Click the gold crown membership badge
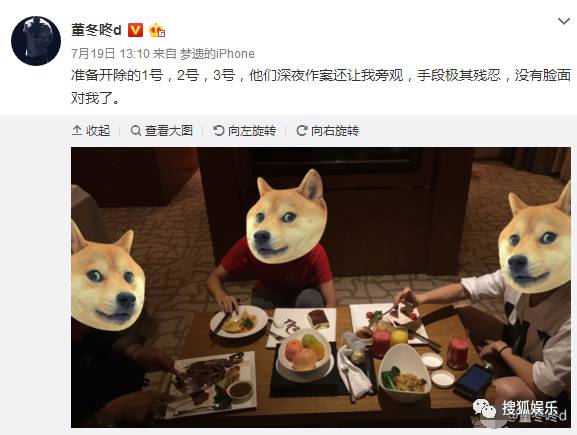 pos(157,31)
